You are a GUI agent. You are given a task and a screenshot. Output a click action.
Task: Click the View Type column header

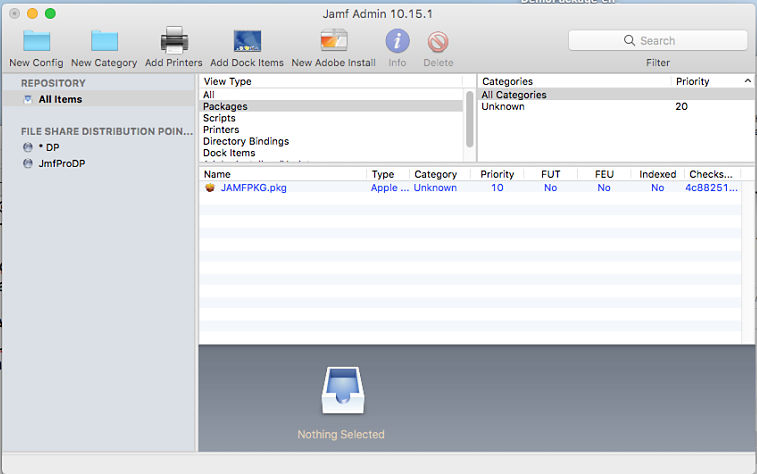[331, 82]
